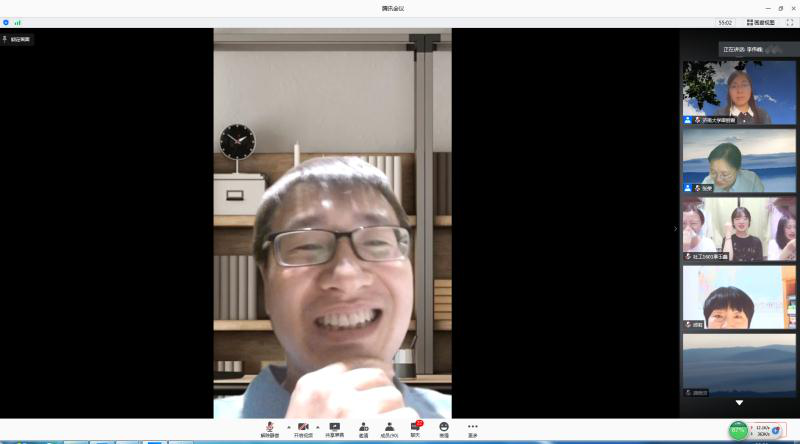Click the meeting security shield icon
Screen dimensions: 800x444
pos(6,22)
